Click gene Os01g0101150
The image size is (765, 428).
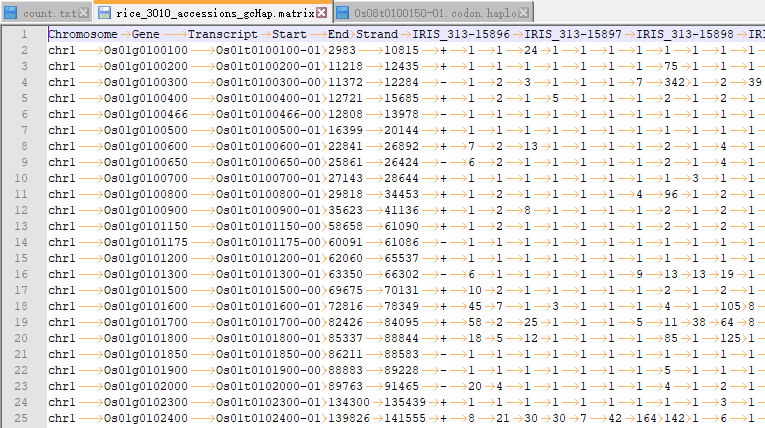pos(145,226)
